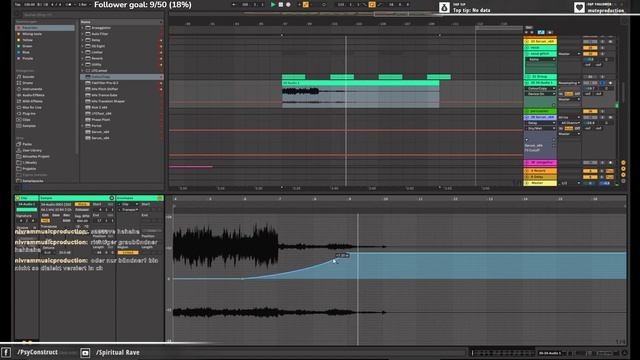The width and height of the screenshot is (640, 360).
Task: Open the Audio Effects category in the browser
Action: [33, 95]
